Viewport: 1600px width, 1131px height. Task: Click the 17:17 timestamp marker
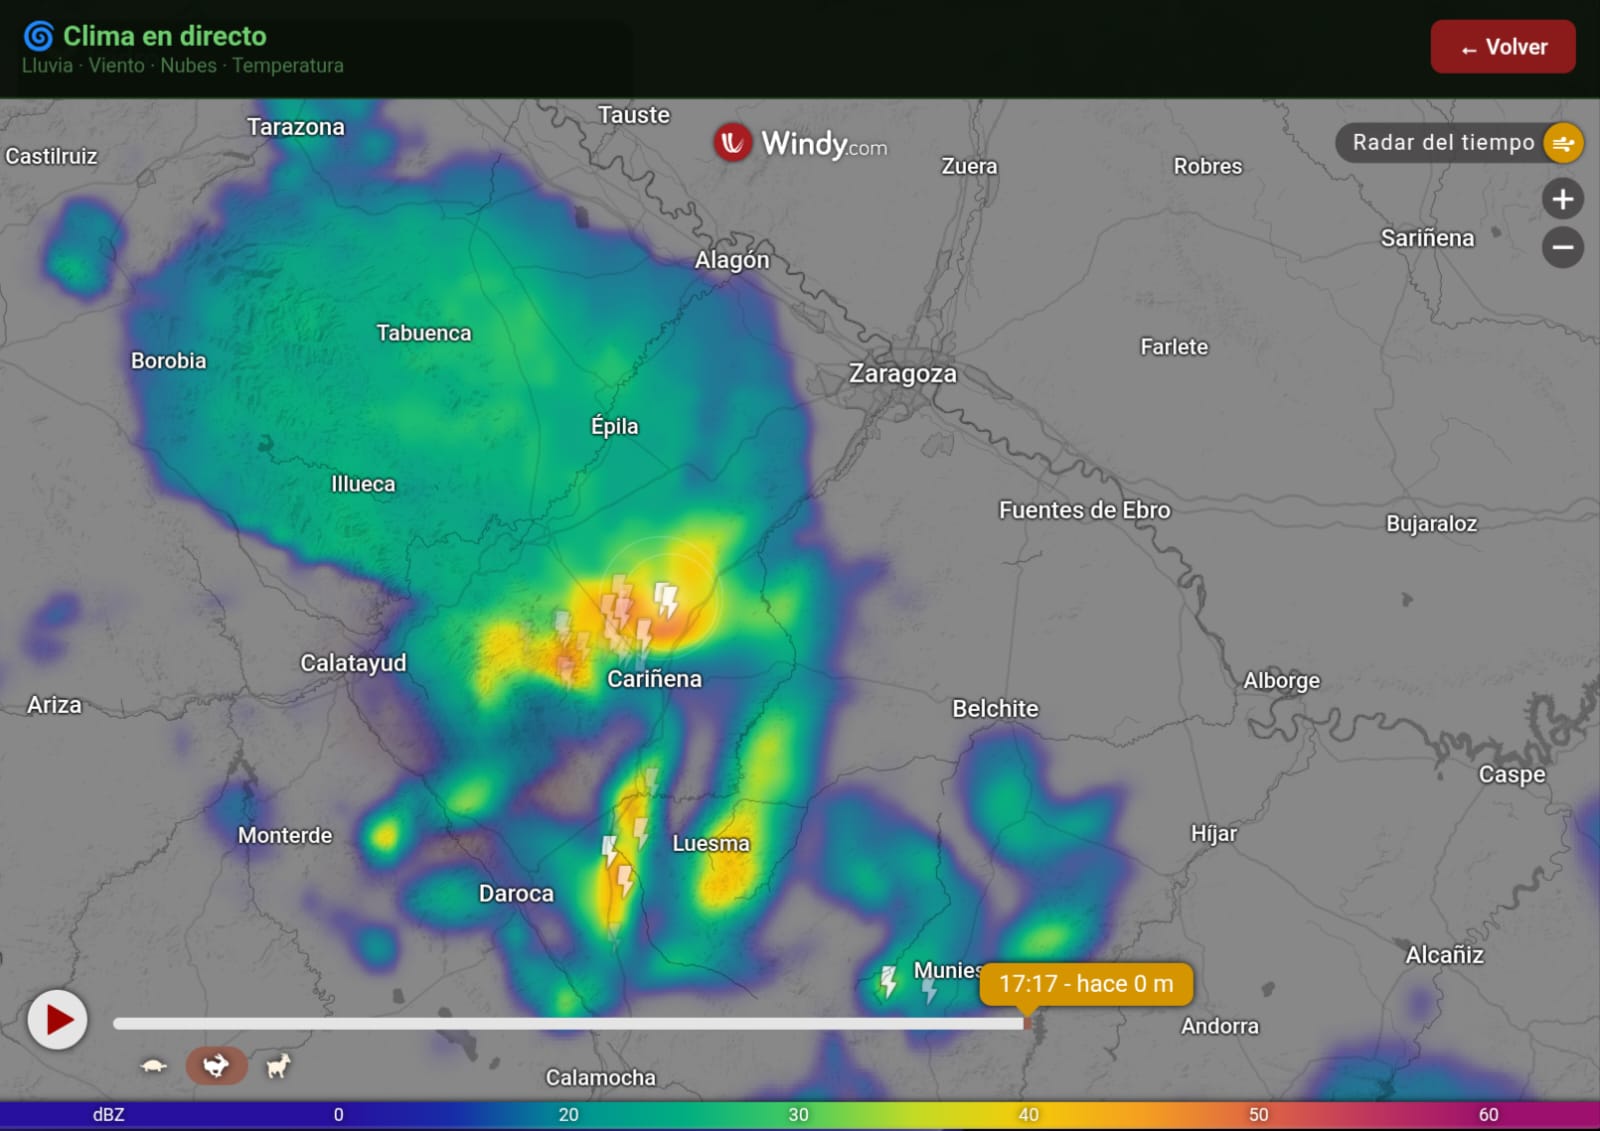(x=1086, y=984)
